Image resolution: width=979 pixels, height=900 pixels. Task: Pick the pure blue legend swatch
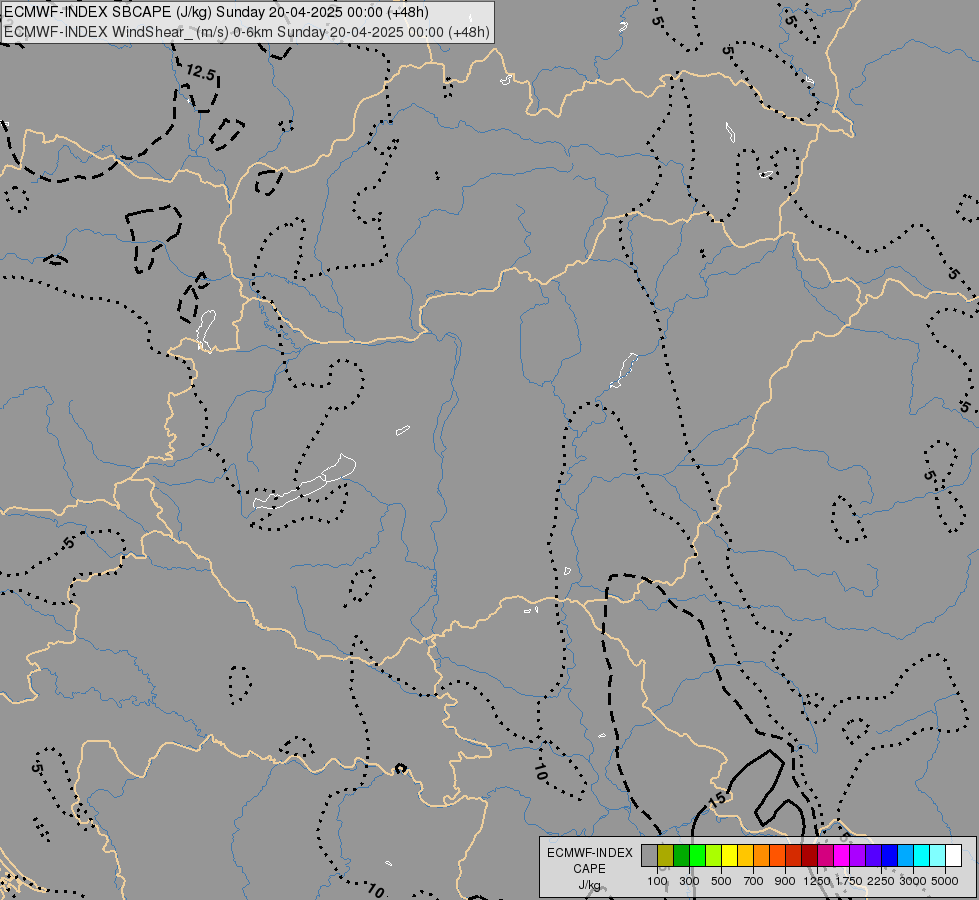(x=889, y=855)
